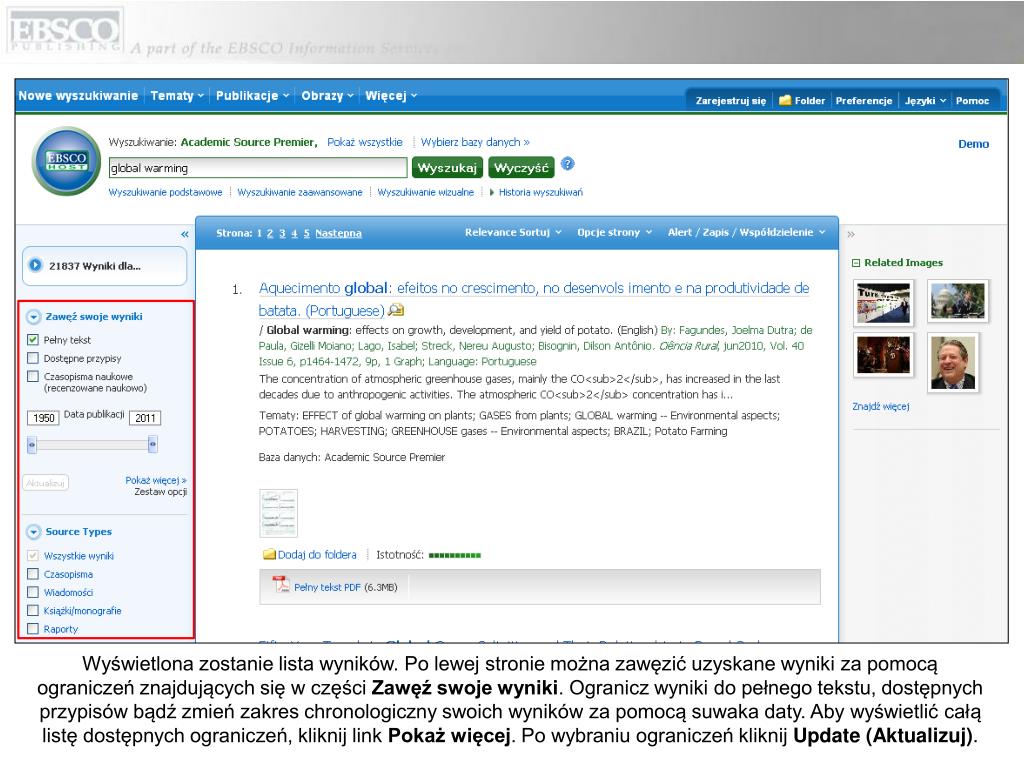This screenshot has width=1024, height=768.
Task: Switch to Wyszukiwanie podstawowe
Action: [x=165, y=192]
